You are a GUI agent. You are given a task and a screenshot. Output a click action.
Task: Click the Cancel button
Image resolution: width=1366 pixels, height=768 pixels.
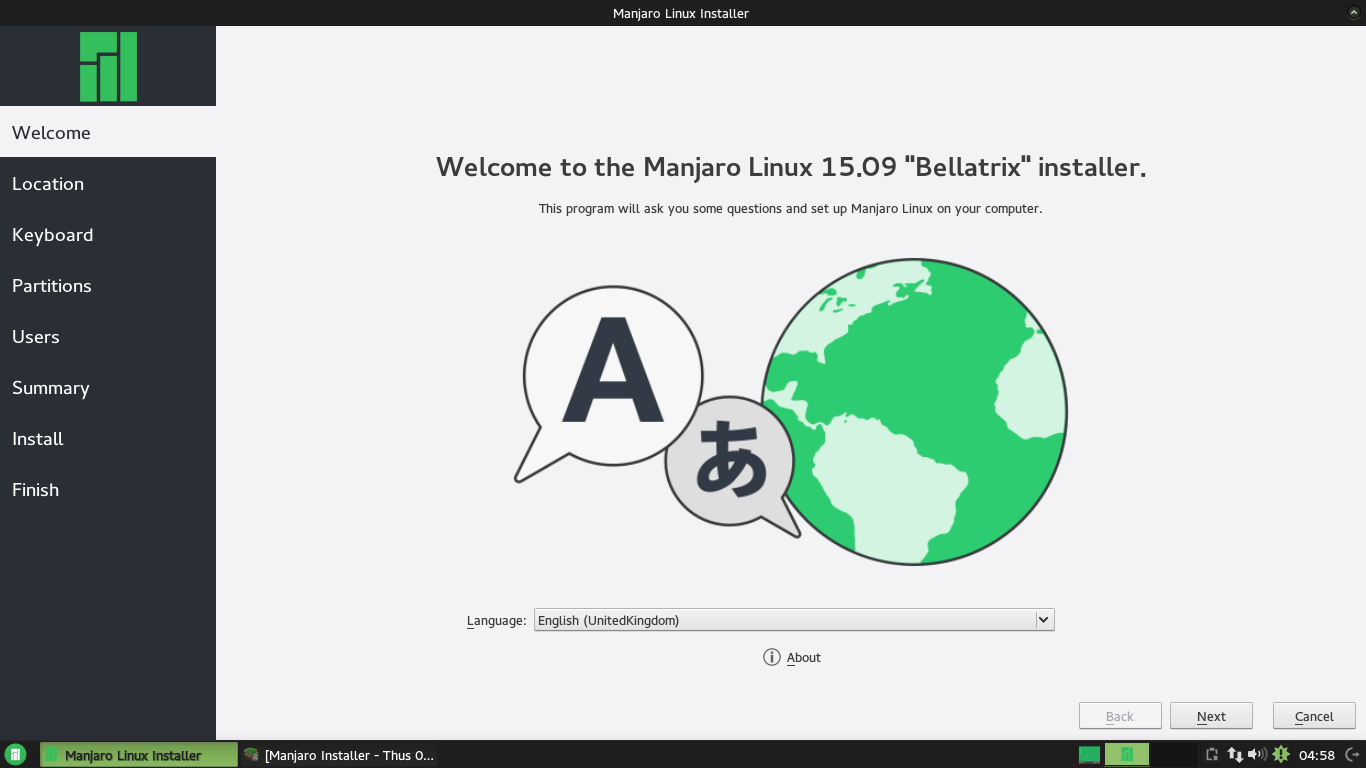[1314, 716]
